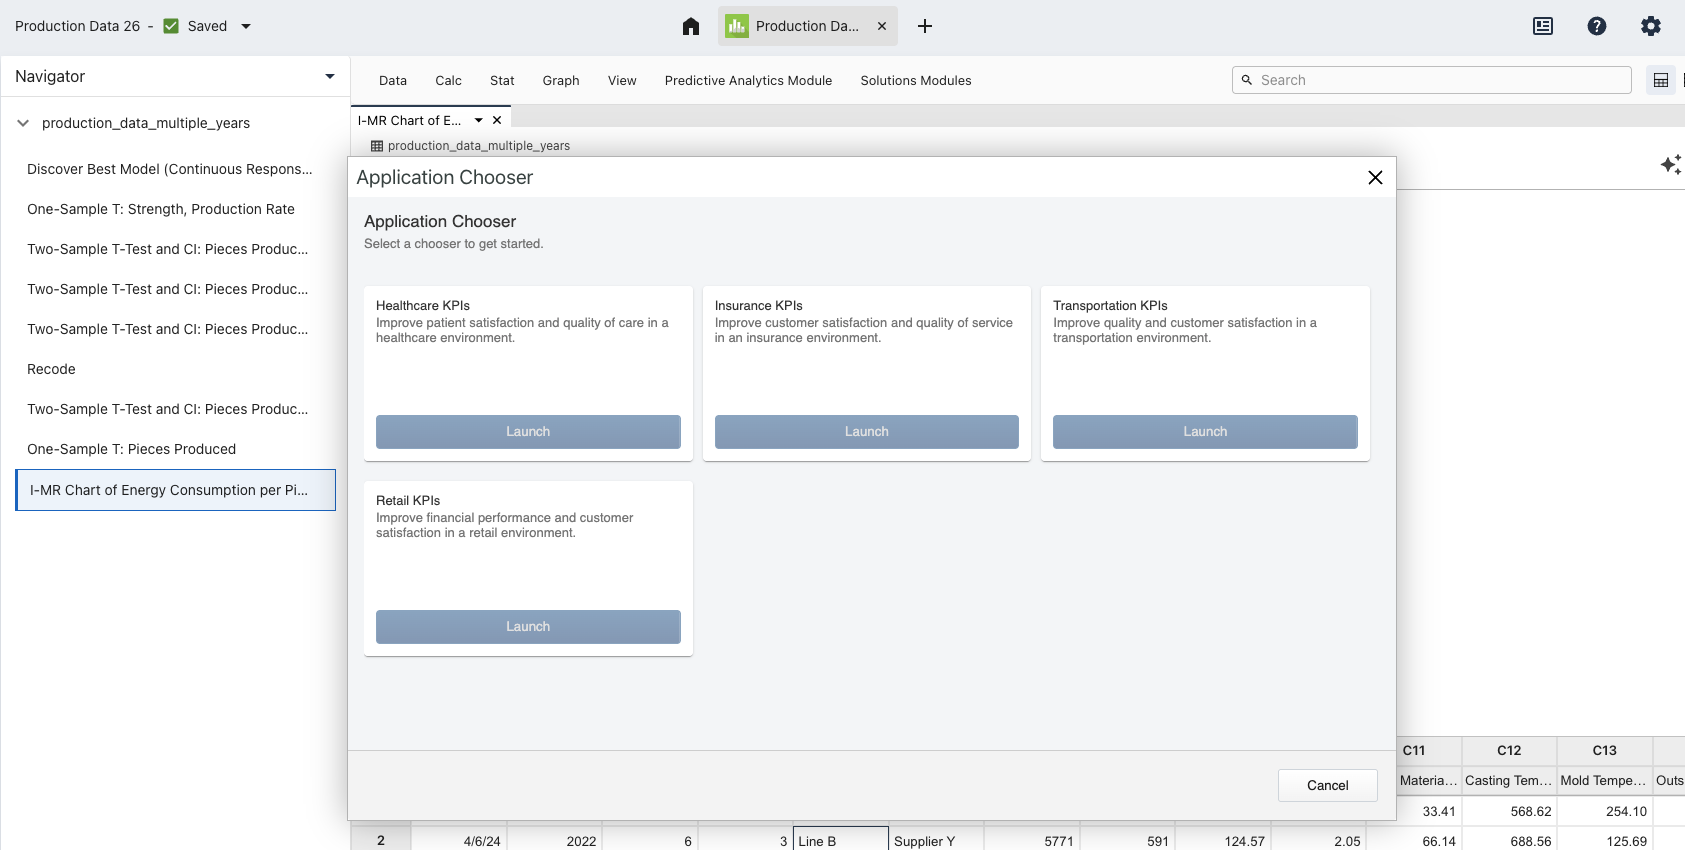Open the settings gear icon
This screenshot has width=1685, height=850.
coord(1651,26)
